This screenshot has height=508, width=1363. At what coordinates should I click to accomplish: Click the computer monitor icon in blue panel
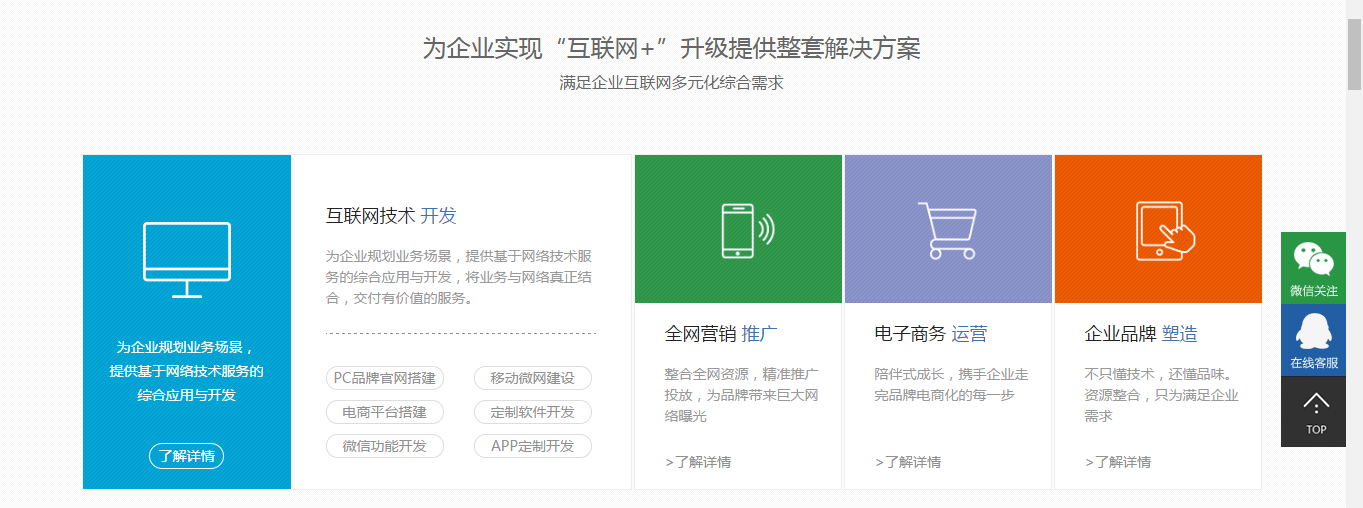click(x=187, y=259)
